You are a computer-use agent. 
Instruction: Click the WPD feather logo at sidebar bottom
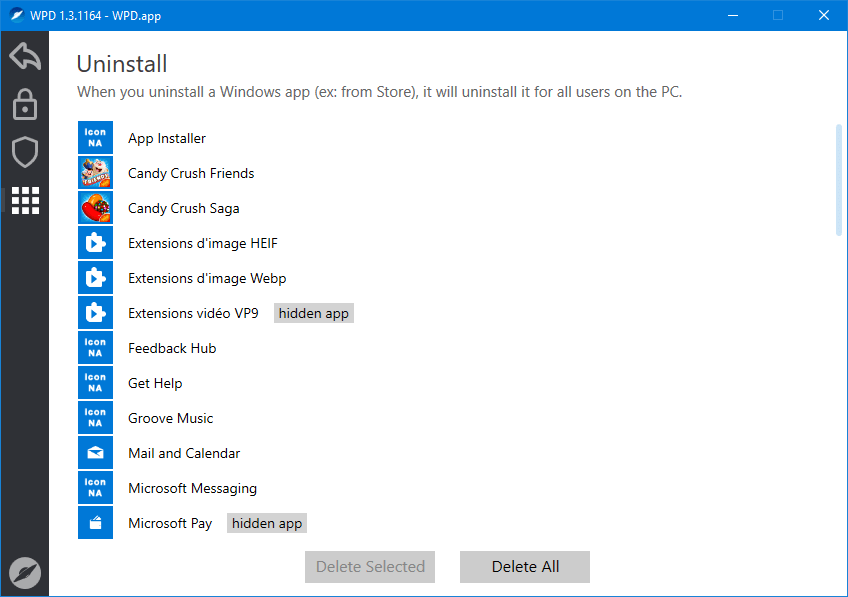[x=25, y=572]
